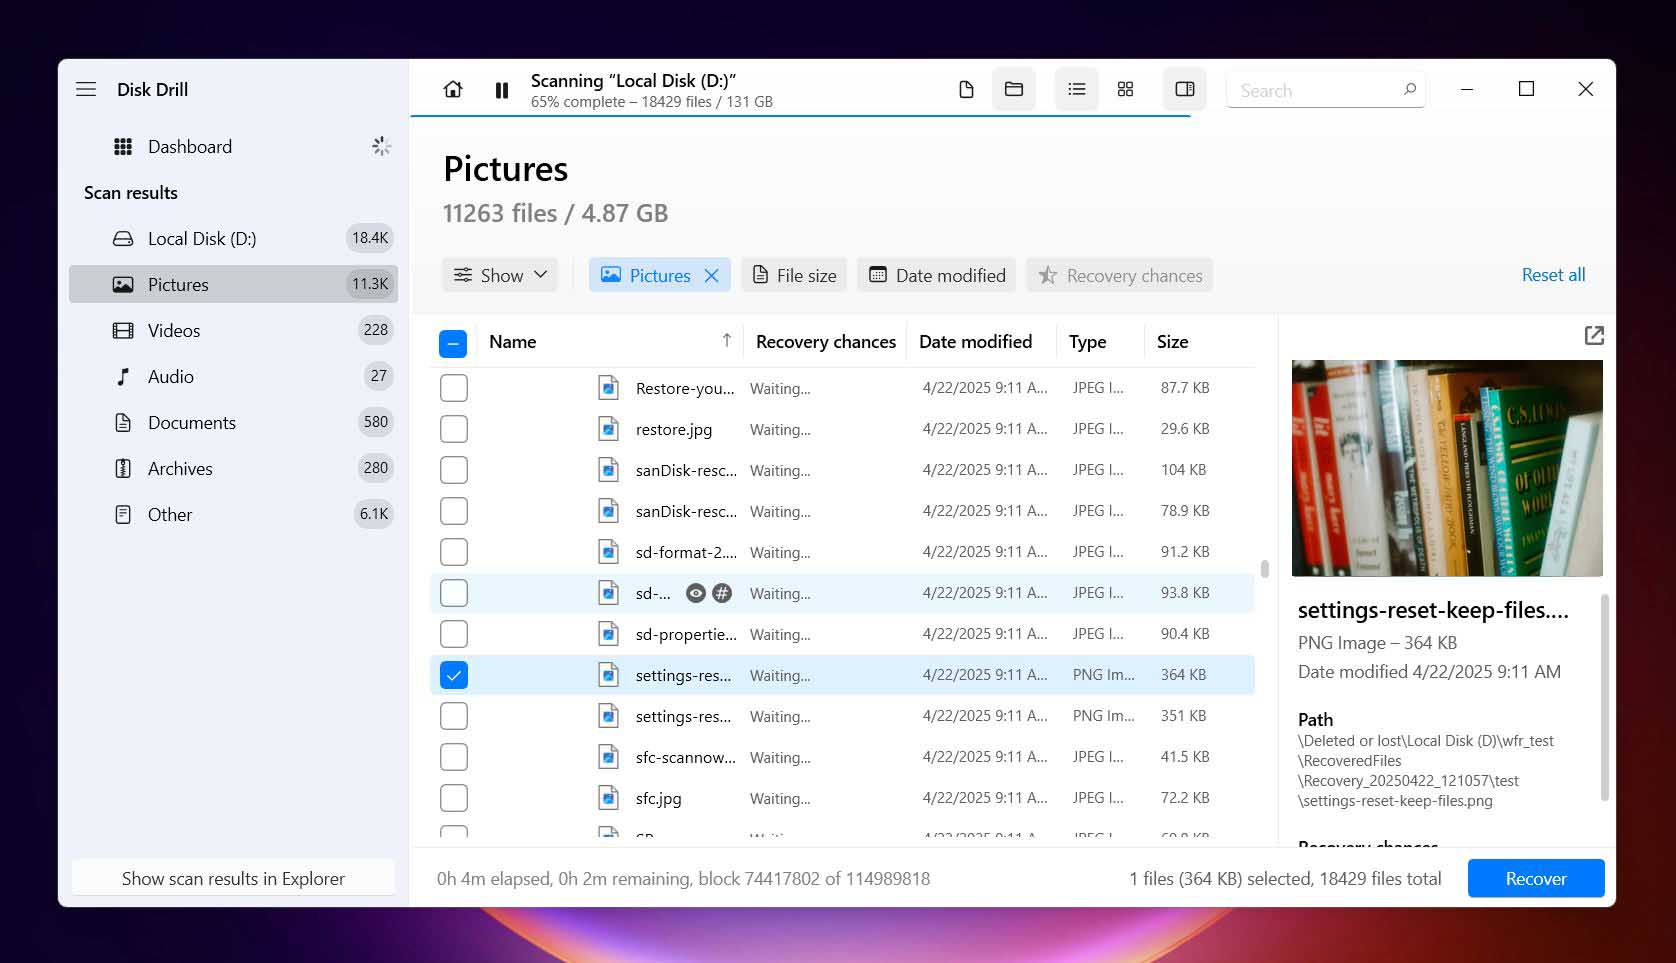This screenshot has height=963, width=1676.
Task: Check the sfc-scannow file checkbox
Action: (x=454, y=757)
